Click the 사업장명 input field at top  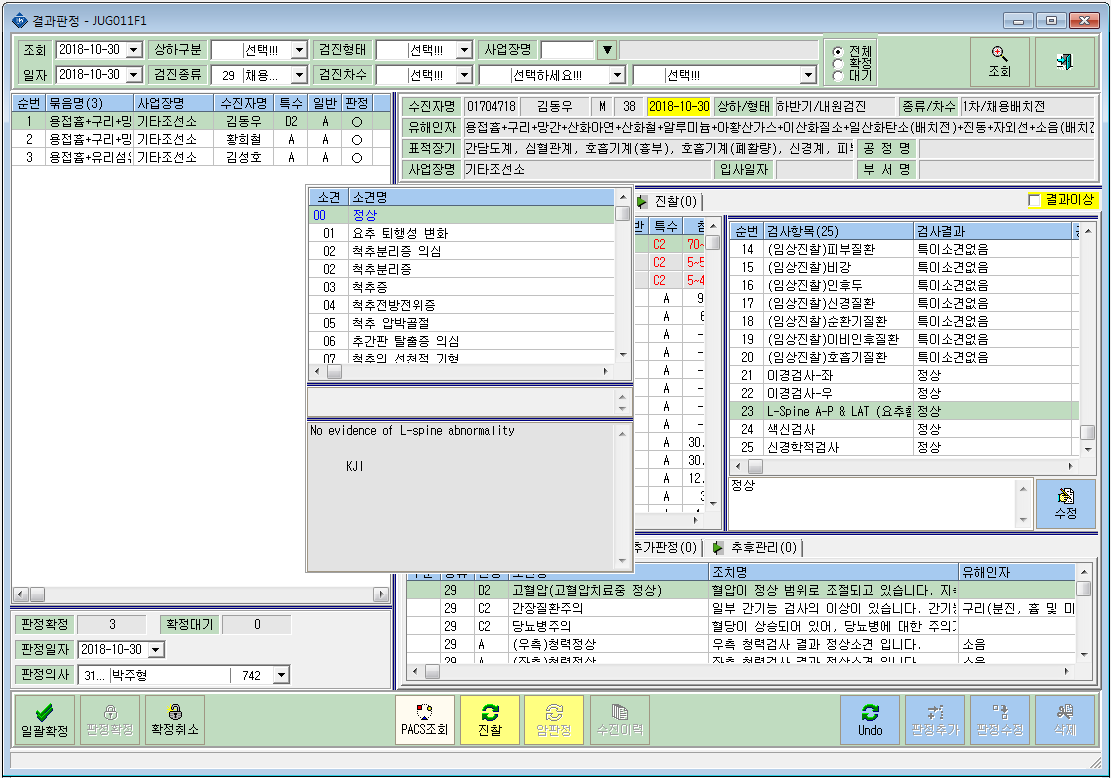point(567,50)
